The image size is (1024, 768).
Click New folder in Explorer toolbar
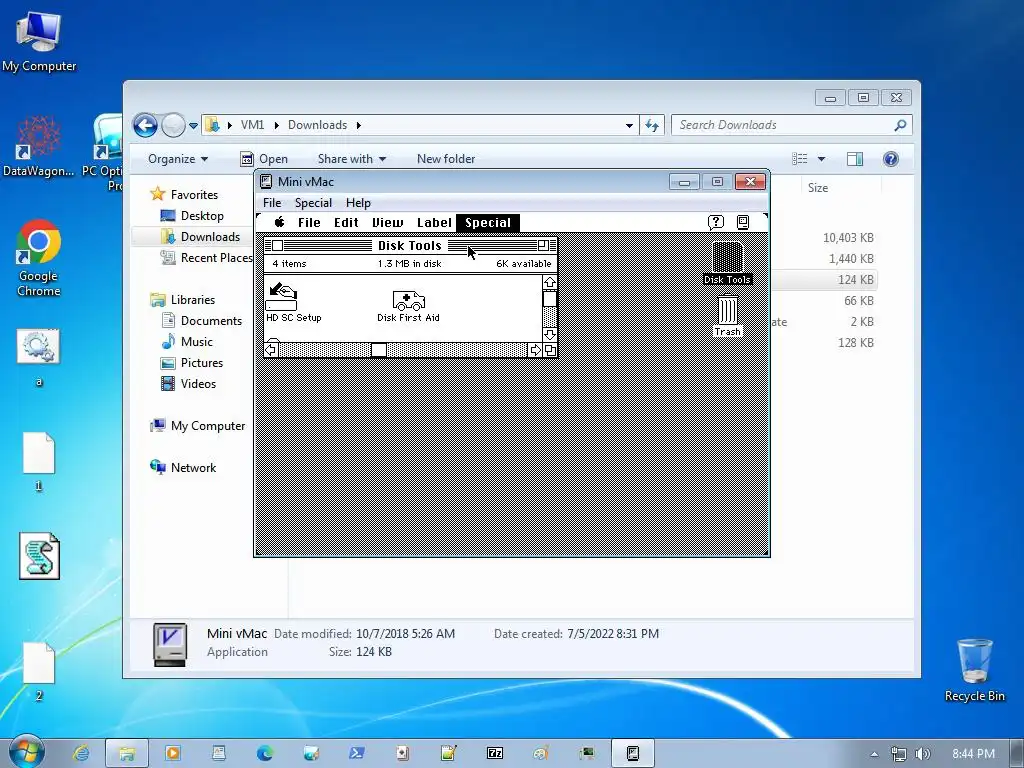click(x=446, y=159)
